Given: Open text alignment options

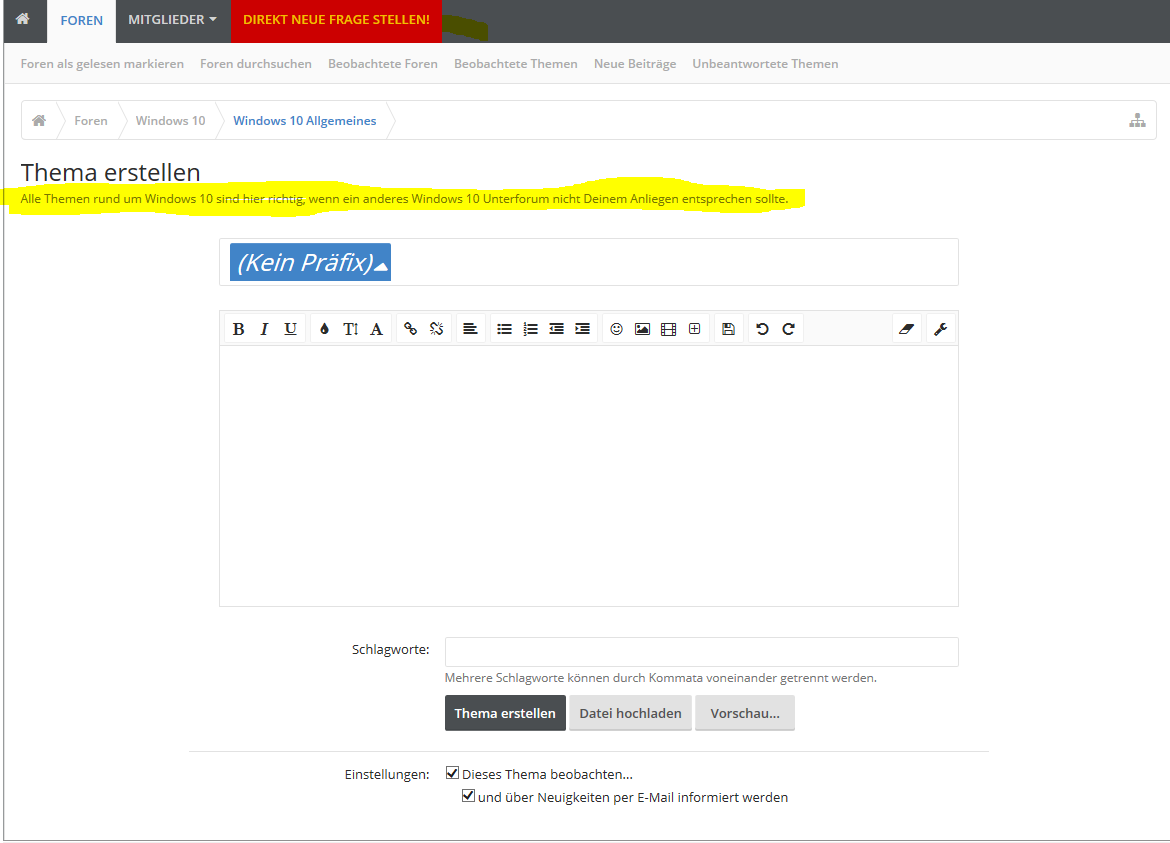Looking at the screenshot, I should [x=470, y=329].
